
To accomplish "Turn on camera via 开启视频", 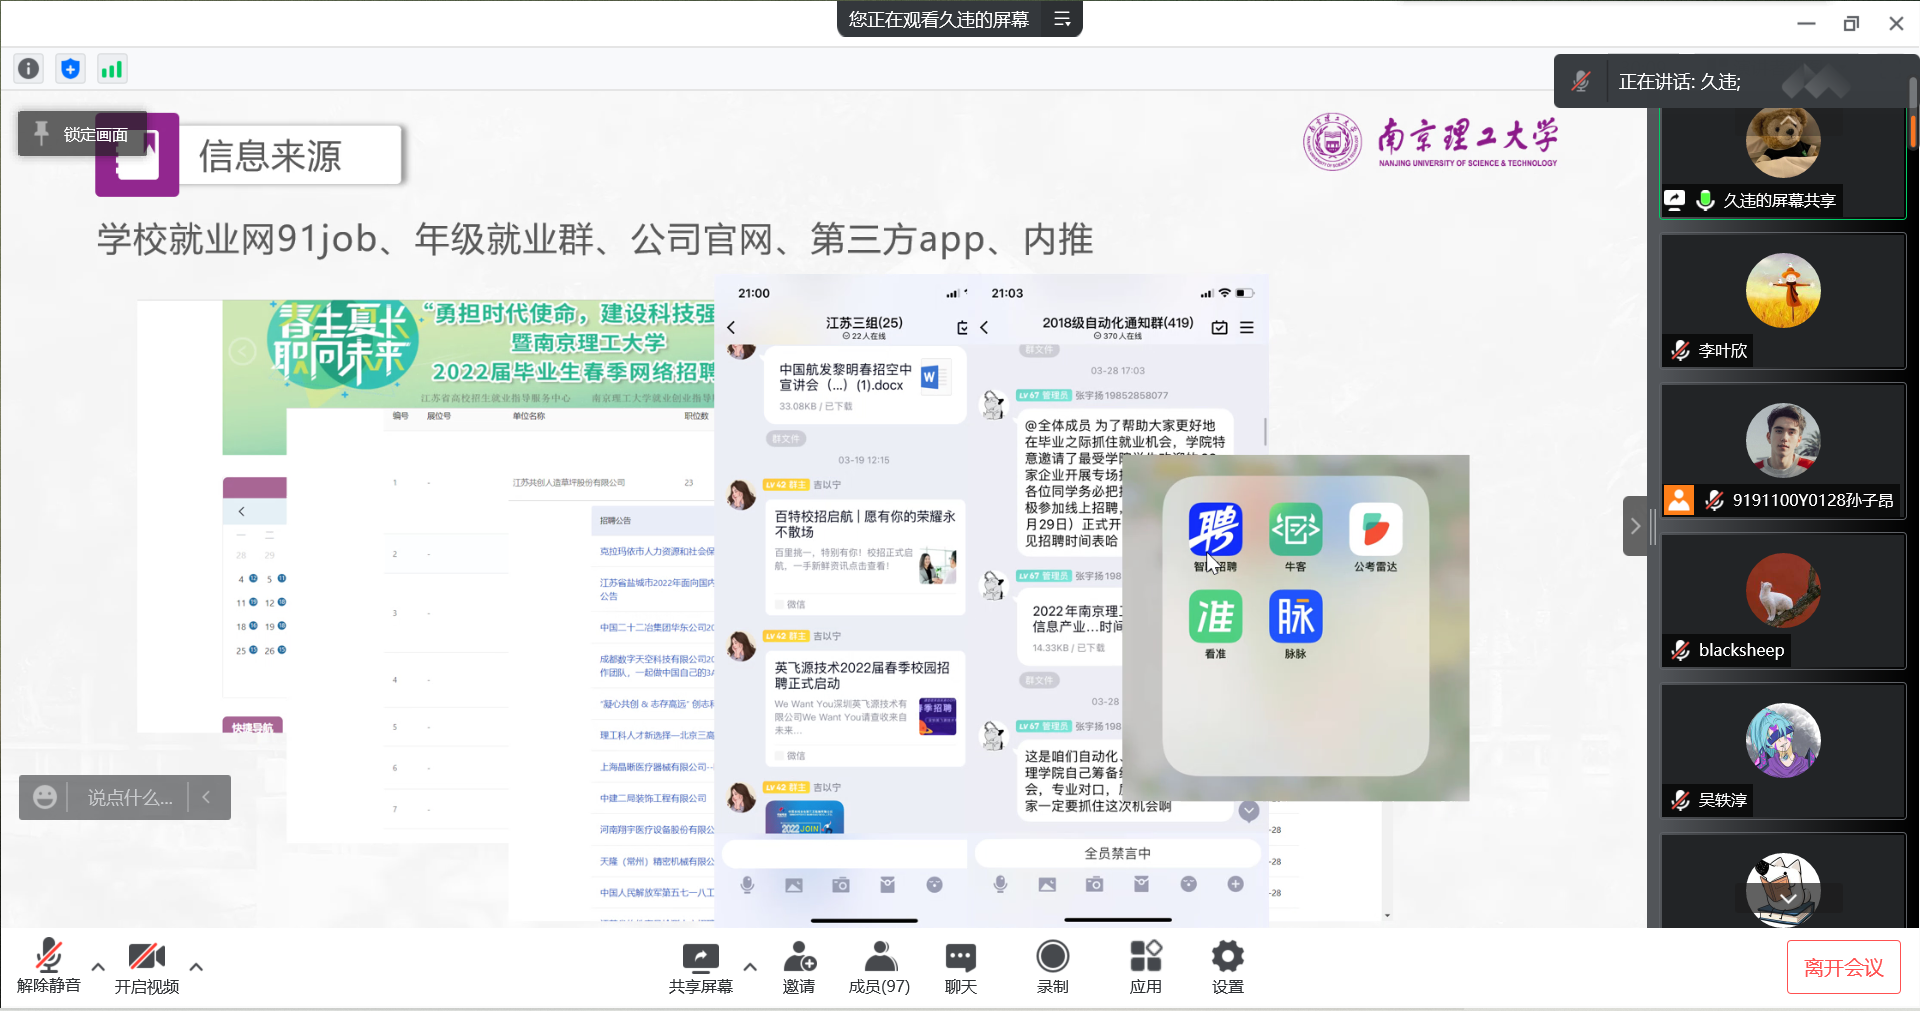I will tap(146, 967).
